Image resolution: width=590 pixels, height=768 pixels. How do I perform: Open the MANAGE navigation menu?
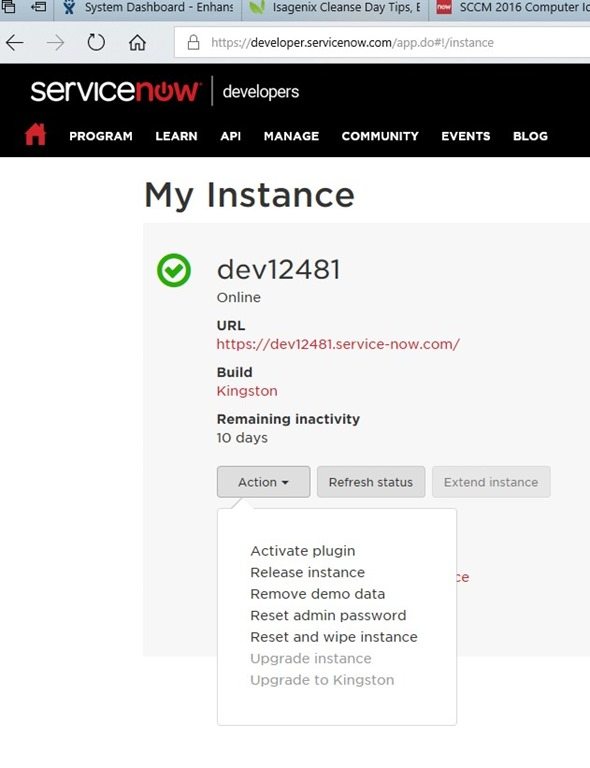click(291, 136)
